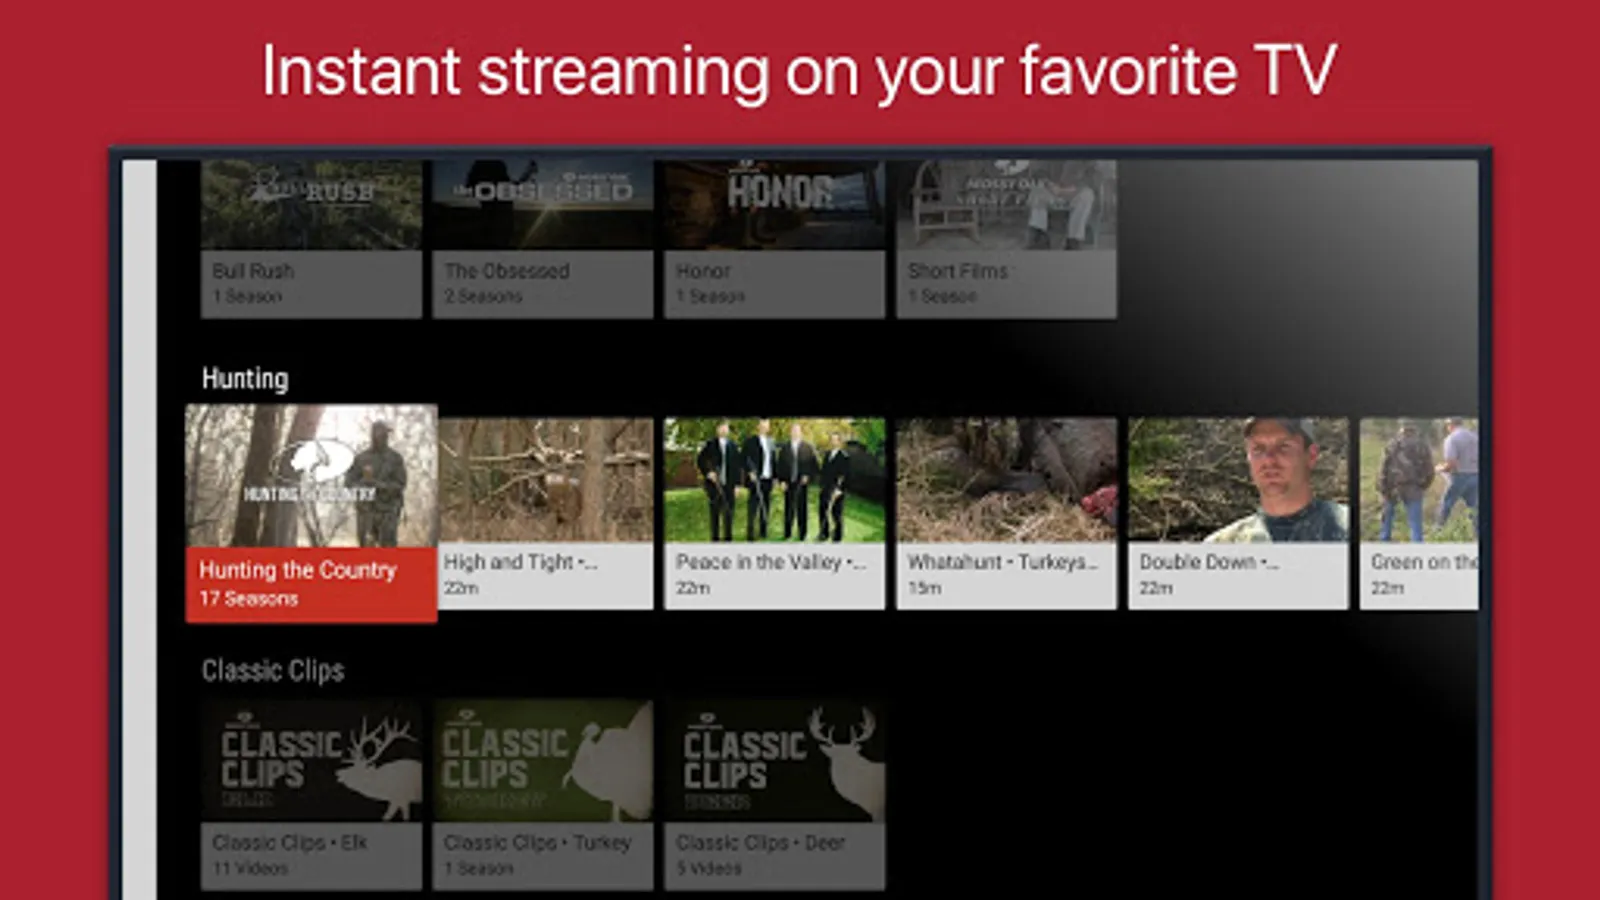This screenshot has height=900, width=1600.
Task: Open the Bull Rush show thumbnail image
Action: point(311,205)
